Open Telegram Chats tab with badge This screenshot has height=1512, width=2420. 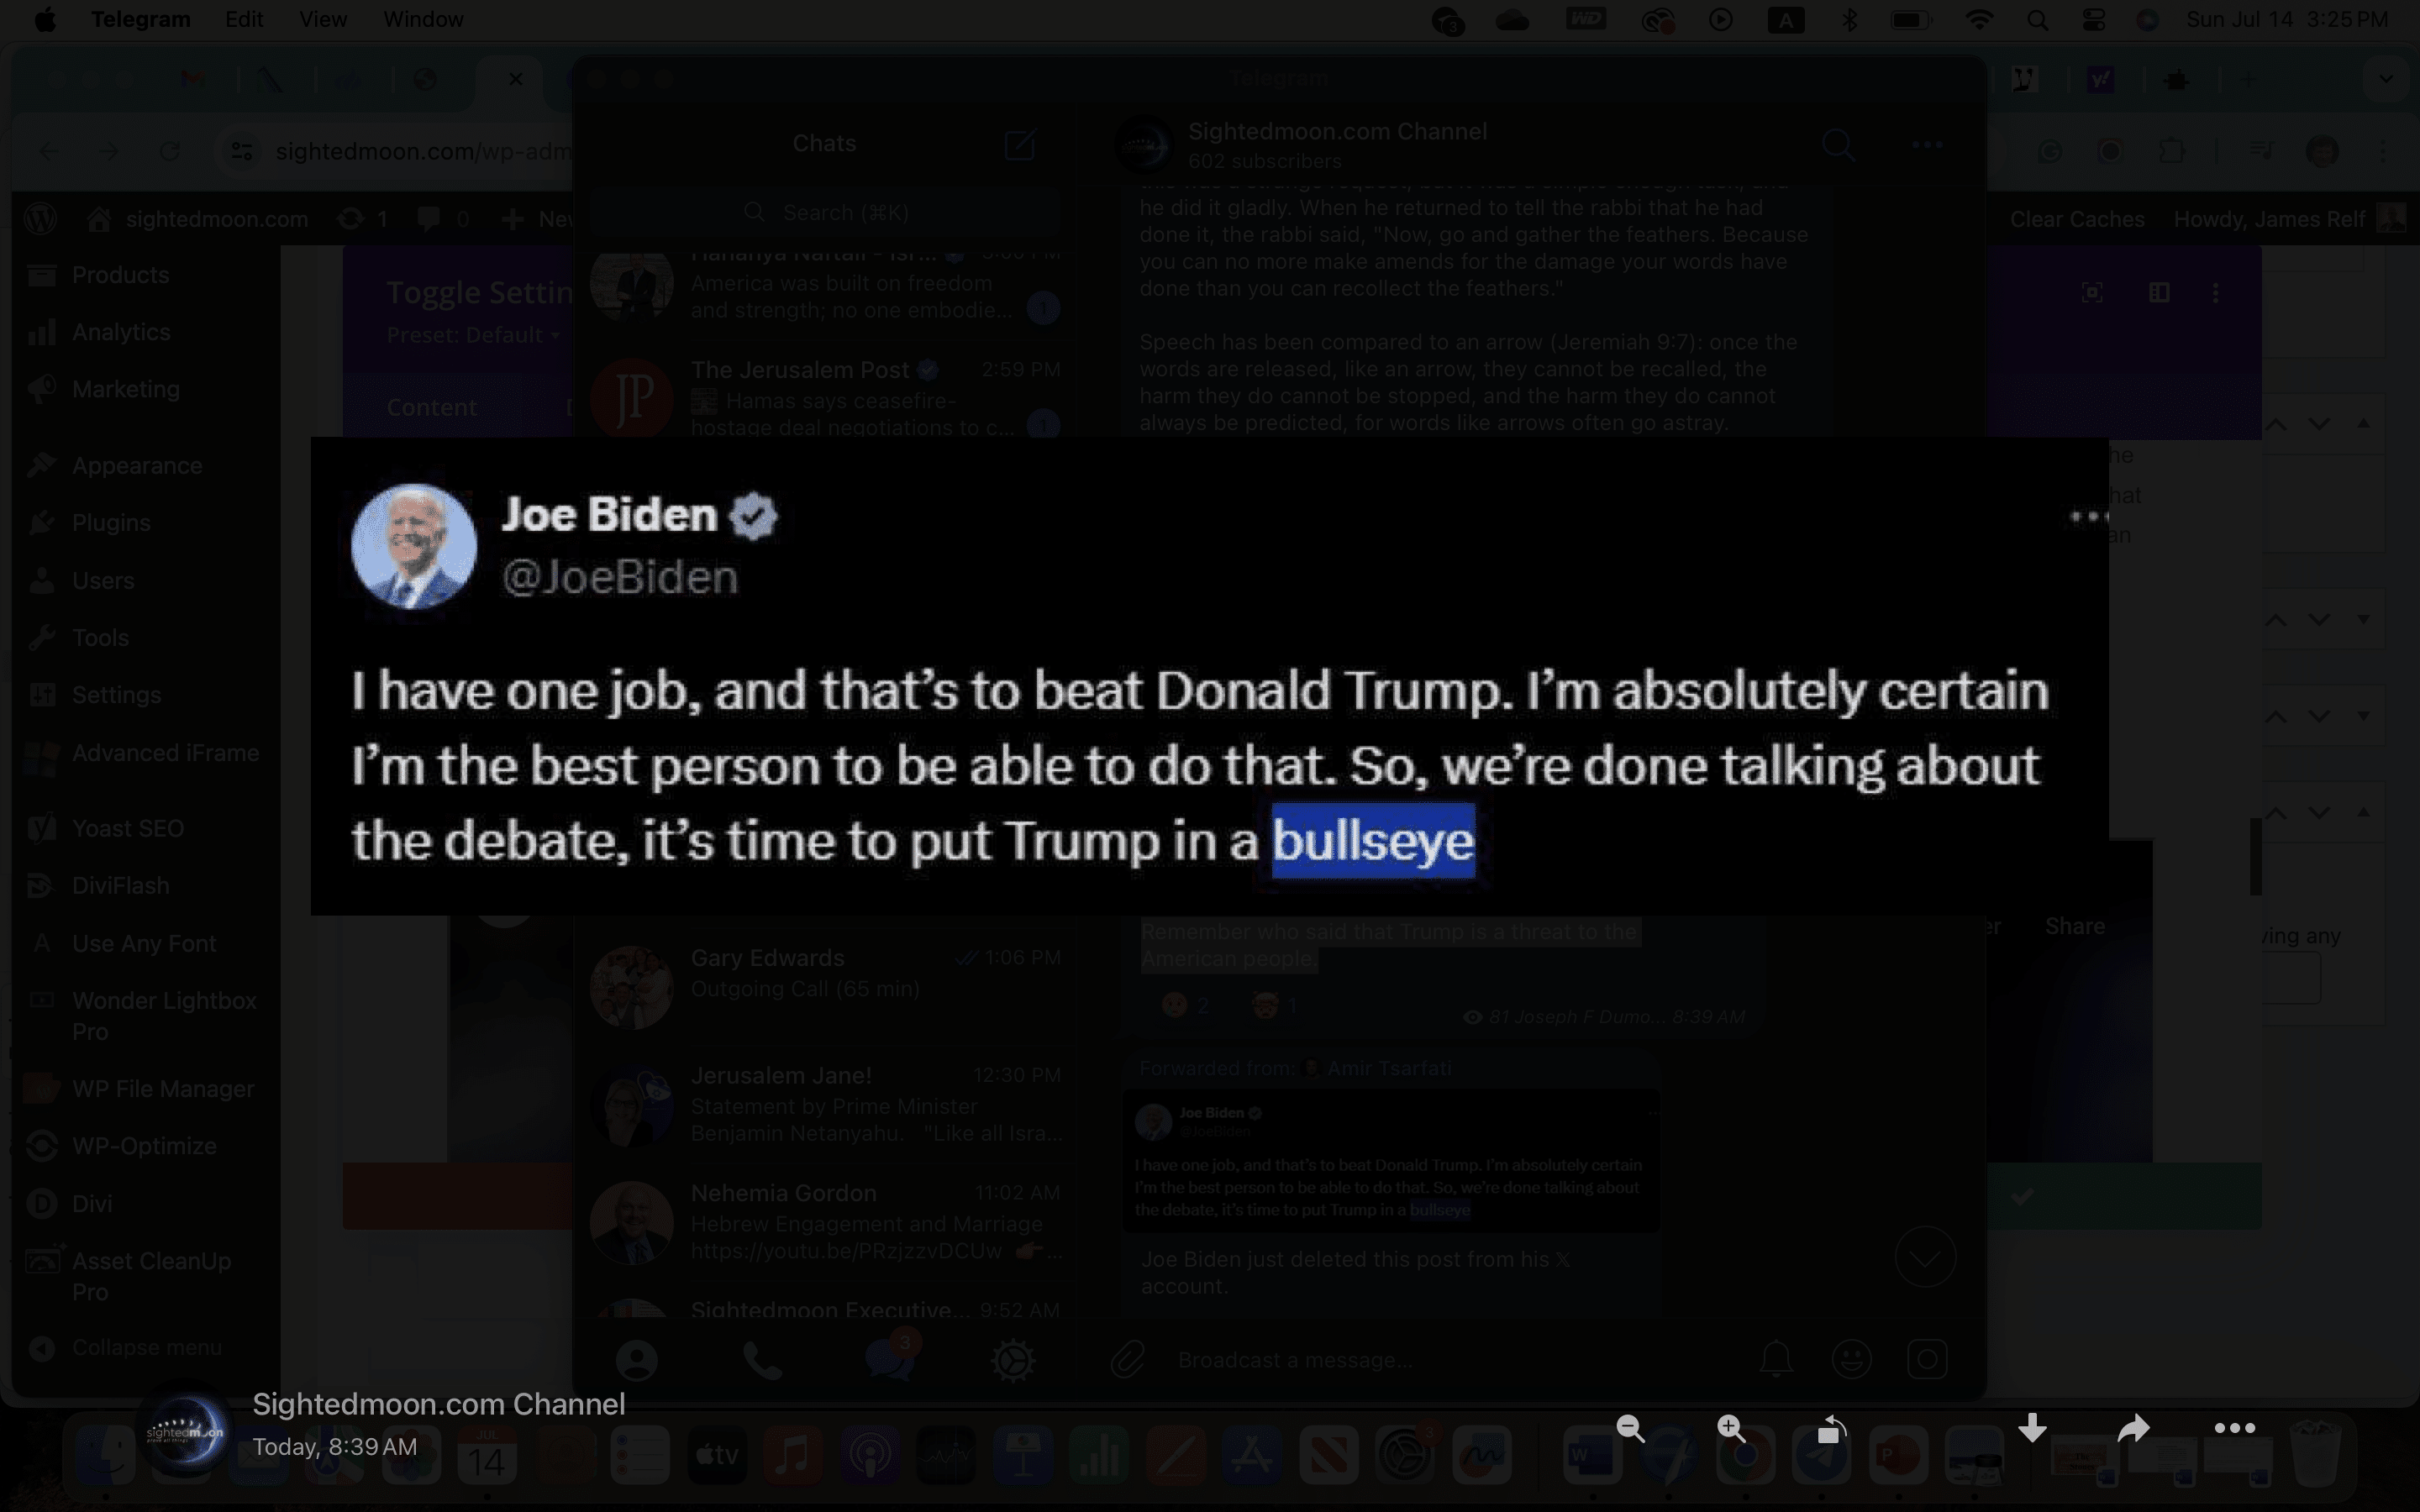tap(889, 1358)
